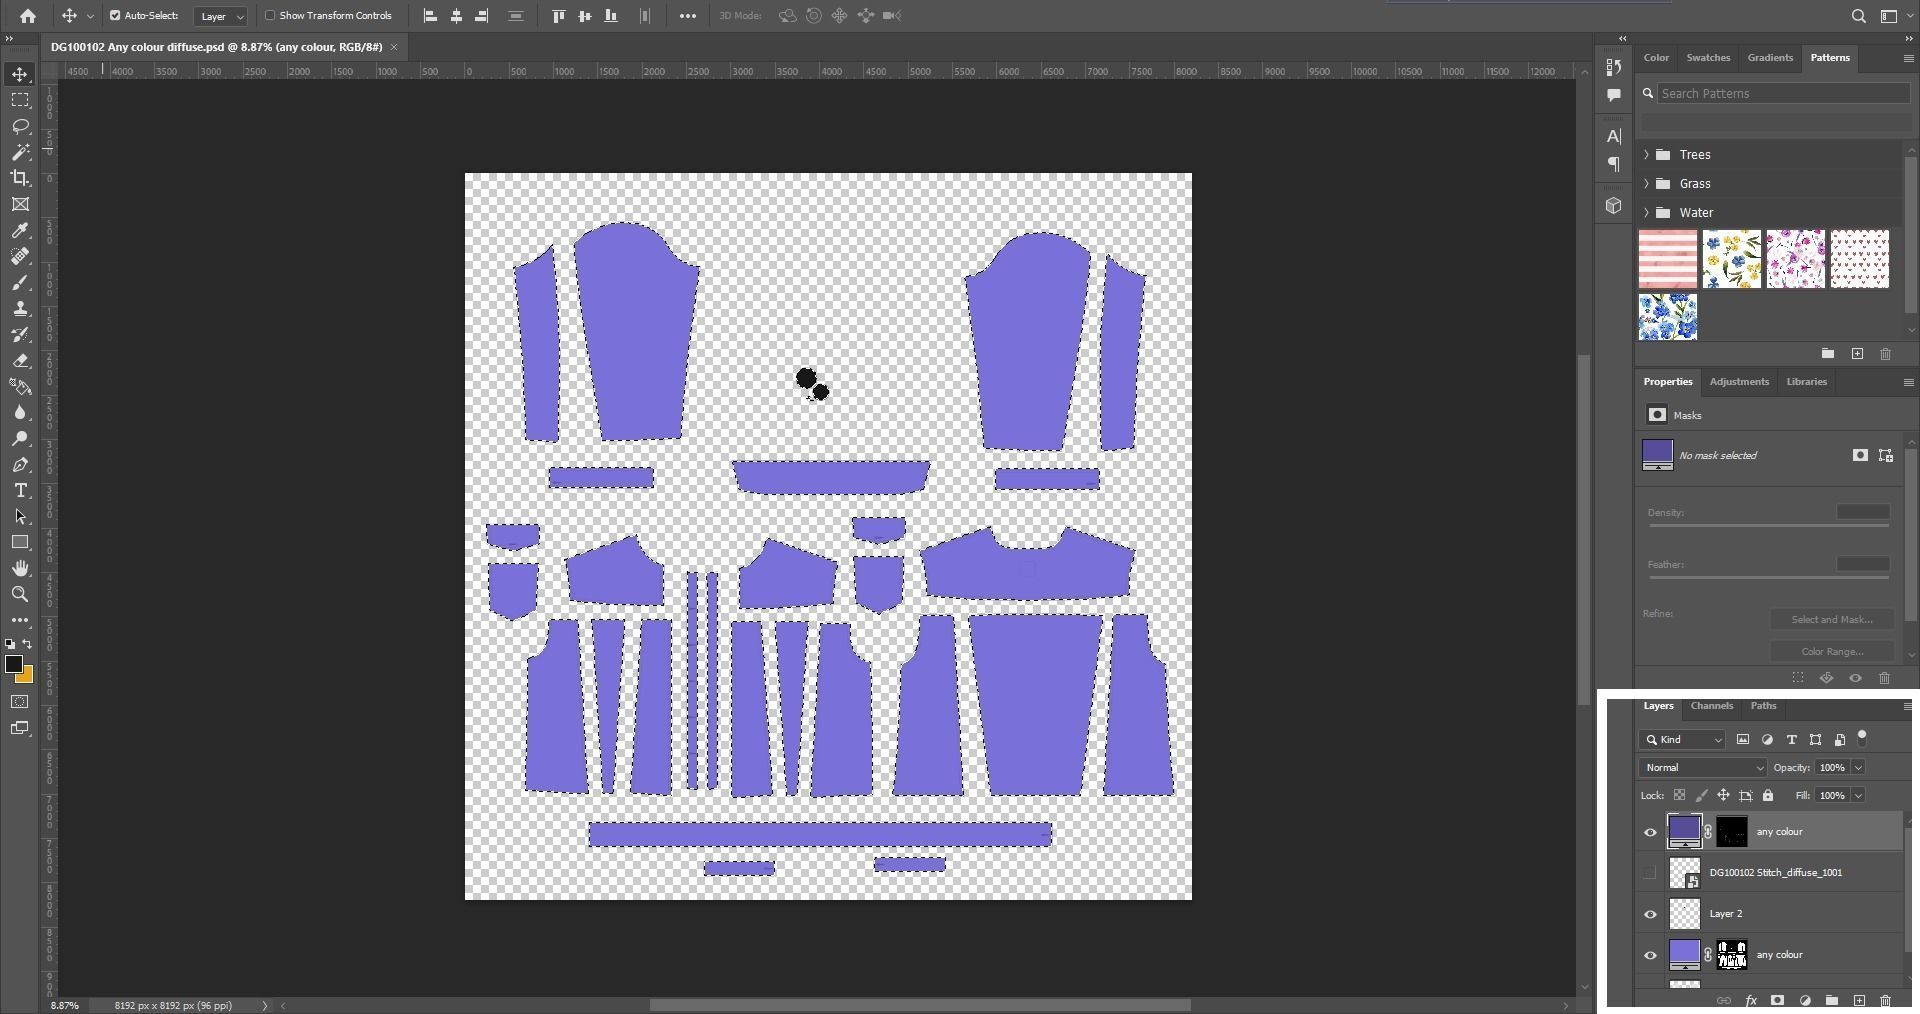Open the Fill value dropdown arrow
This screenshot has height=1014, width=1920.
1858,796
